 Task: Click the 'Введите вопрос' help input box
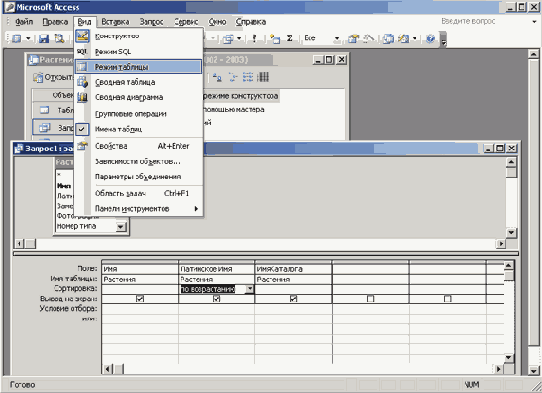click(x=484, y=21)
